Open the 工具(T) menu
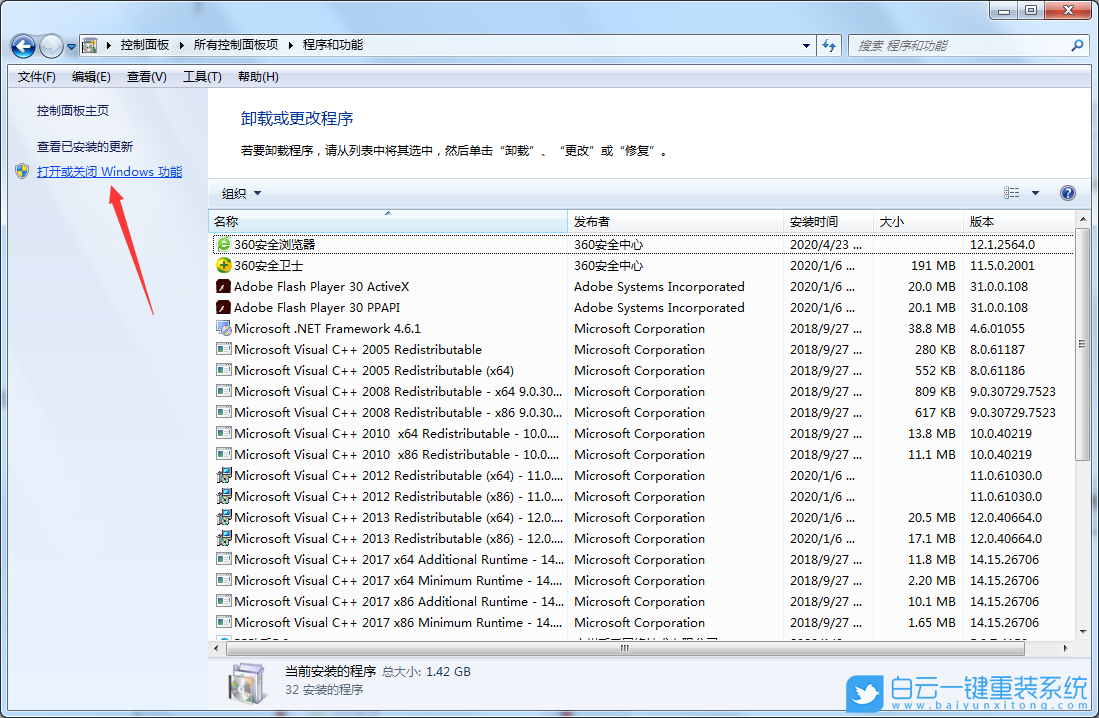This screenshot has height=718, width=1099. point(202,77)
